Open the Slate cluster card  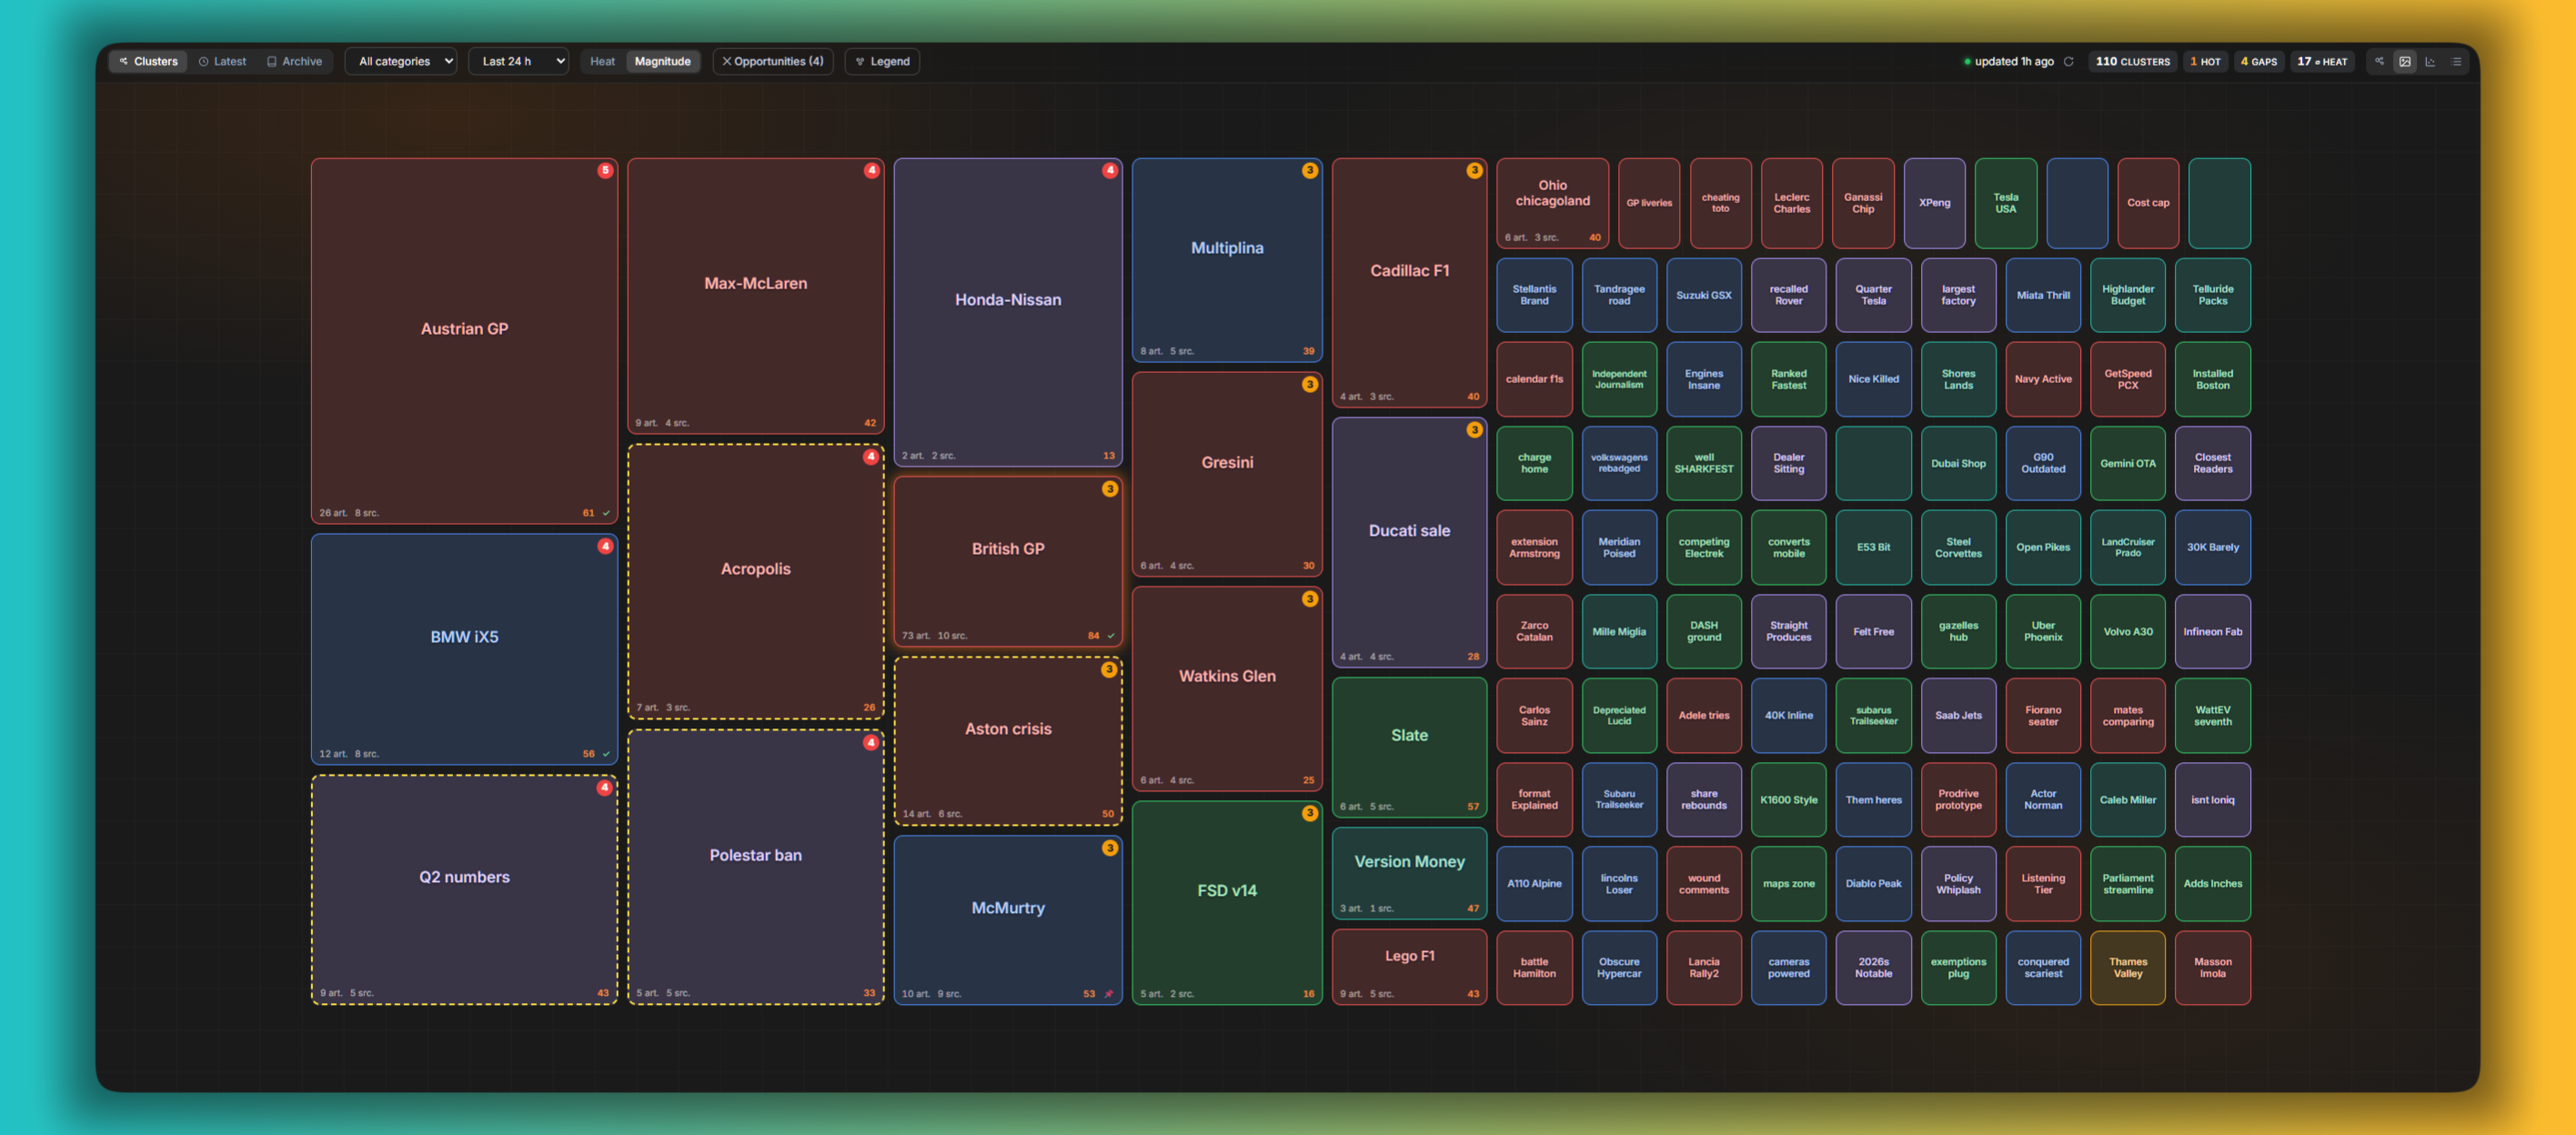(1409, 747)
